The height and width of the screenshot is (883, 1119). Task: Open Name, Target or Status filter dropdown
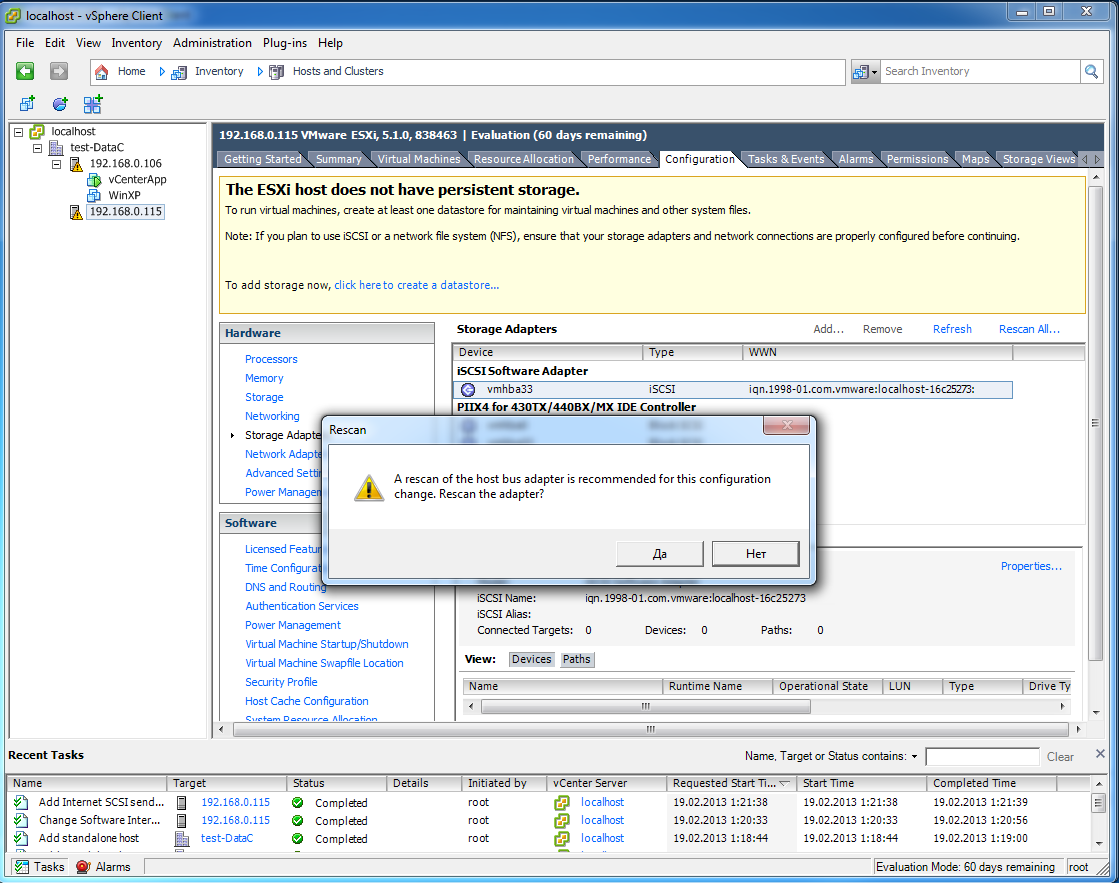(x=914, y=756)
